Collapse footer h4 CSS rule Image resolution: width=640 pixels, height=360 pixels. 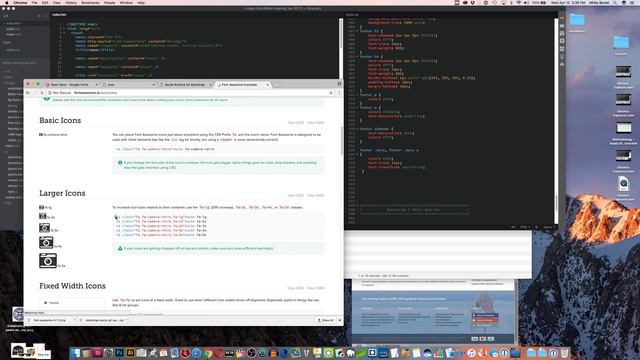[x=358, y=56]
